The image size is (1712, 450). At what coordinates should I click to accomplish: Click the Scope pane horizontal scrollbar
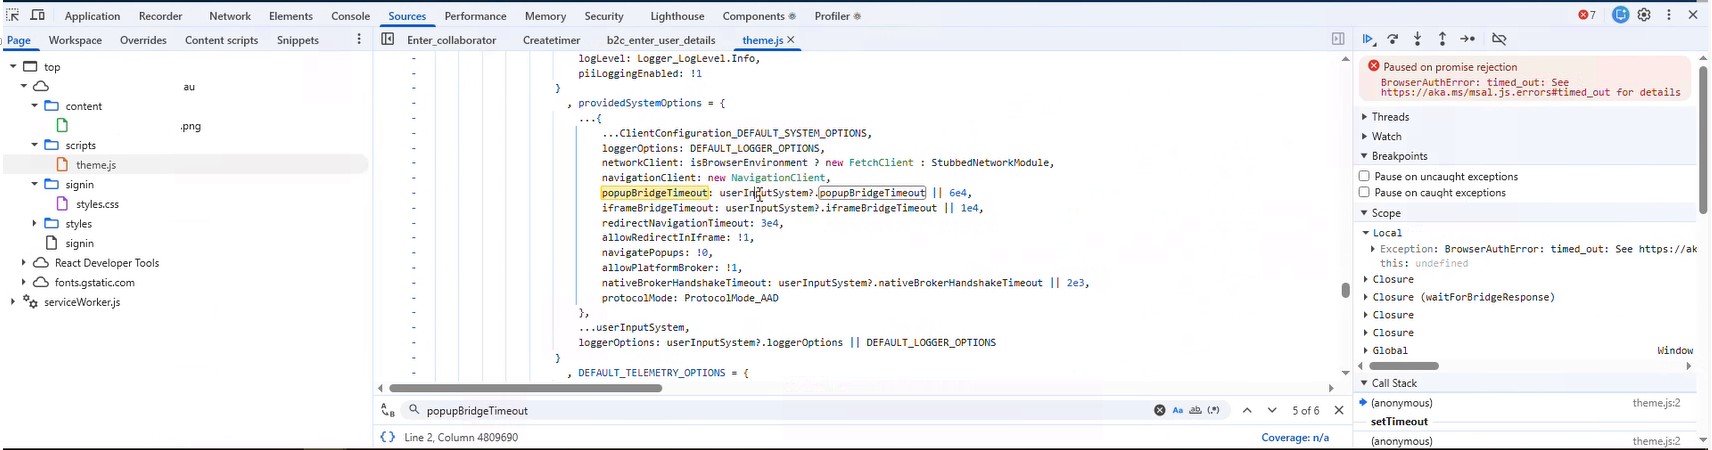tap(1404, 366)
